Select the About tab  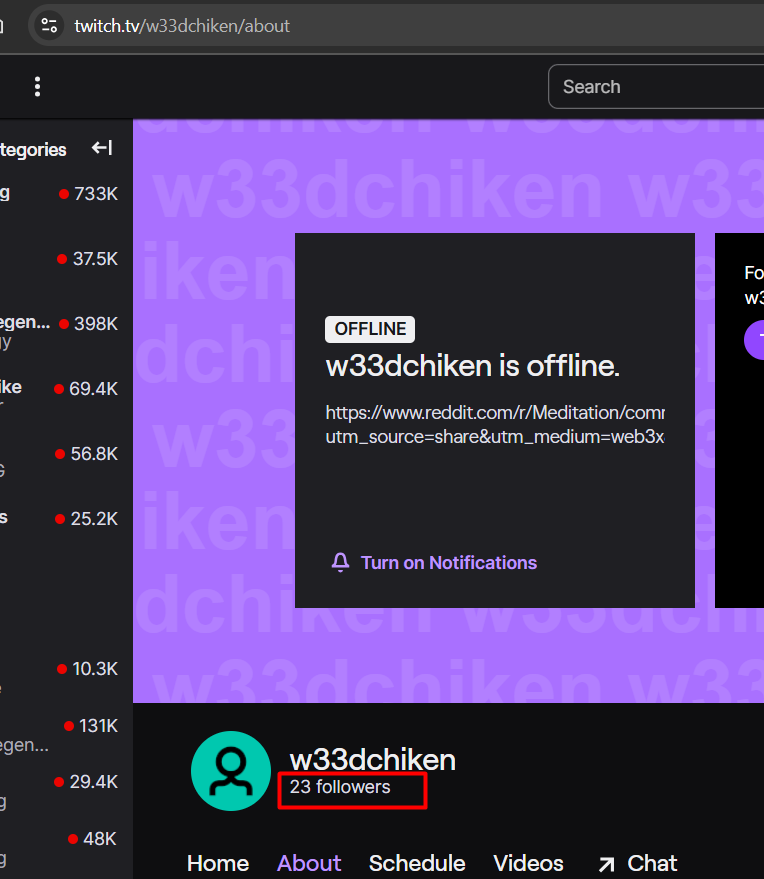309,863
